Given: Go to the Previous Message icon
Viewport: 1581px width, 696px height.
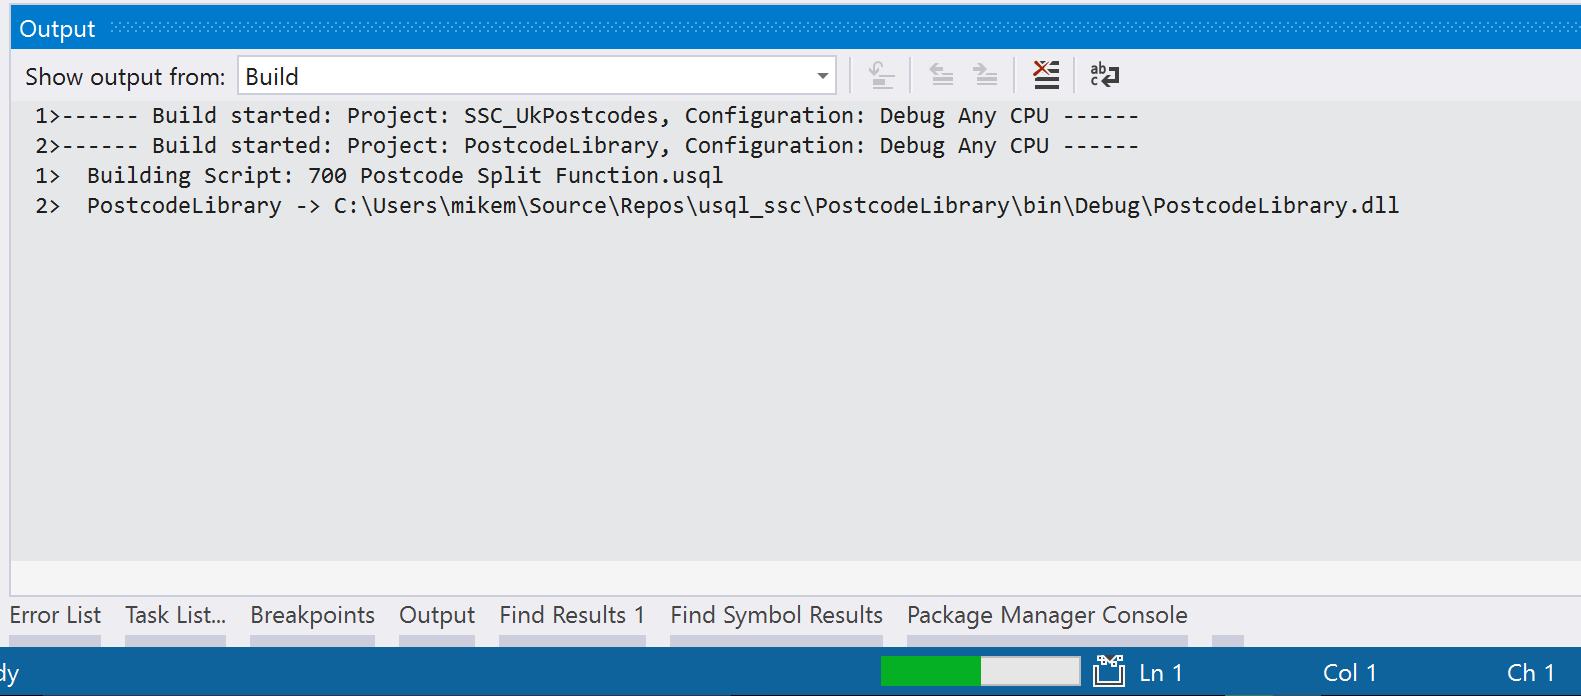Looking at the screenshot, I should point(941,75).
